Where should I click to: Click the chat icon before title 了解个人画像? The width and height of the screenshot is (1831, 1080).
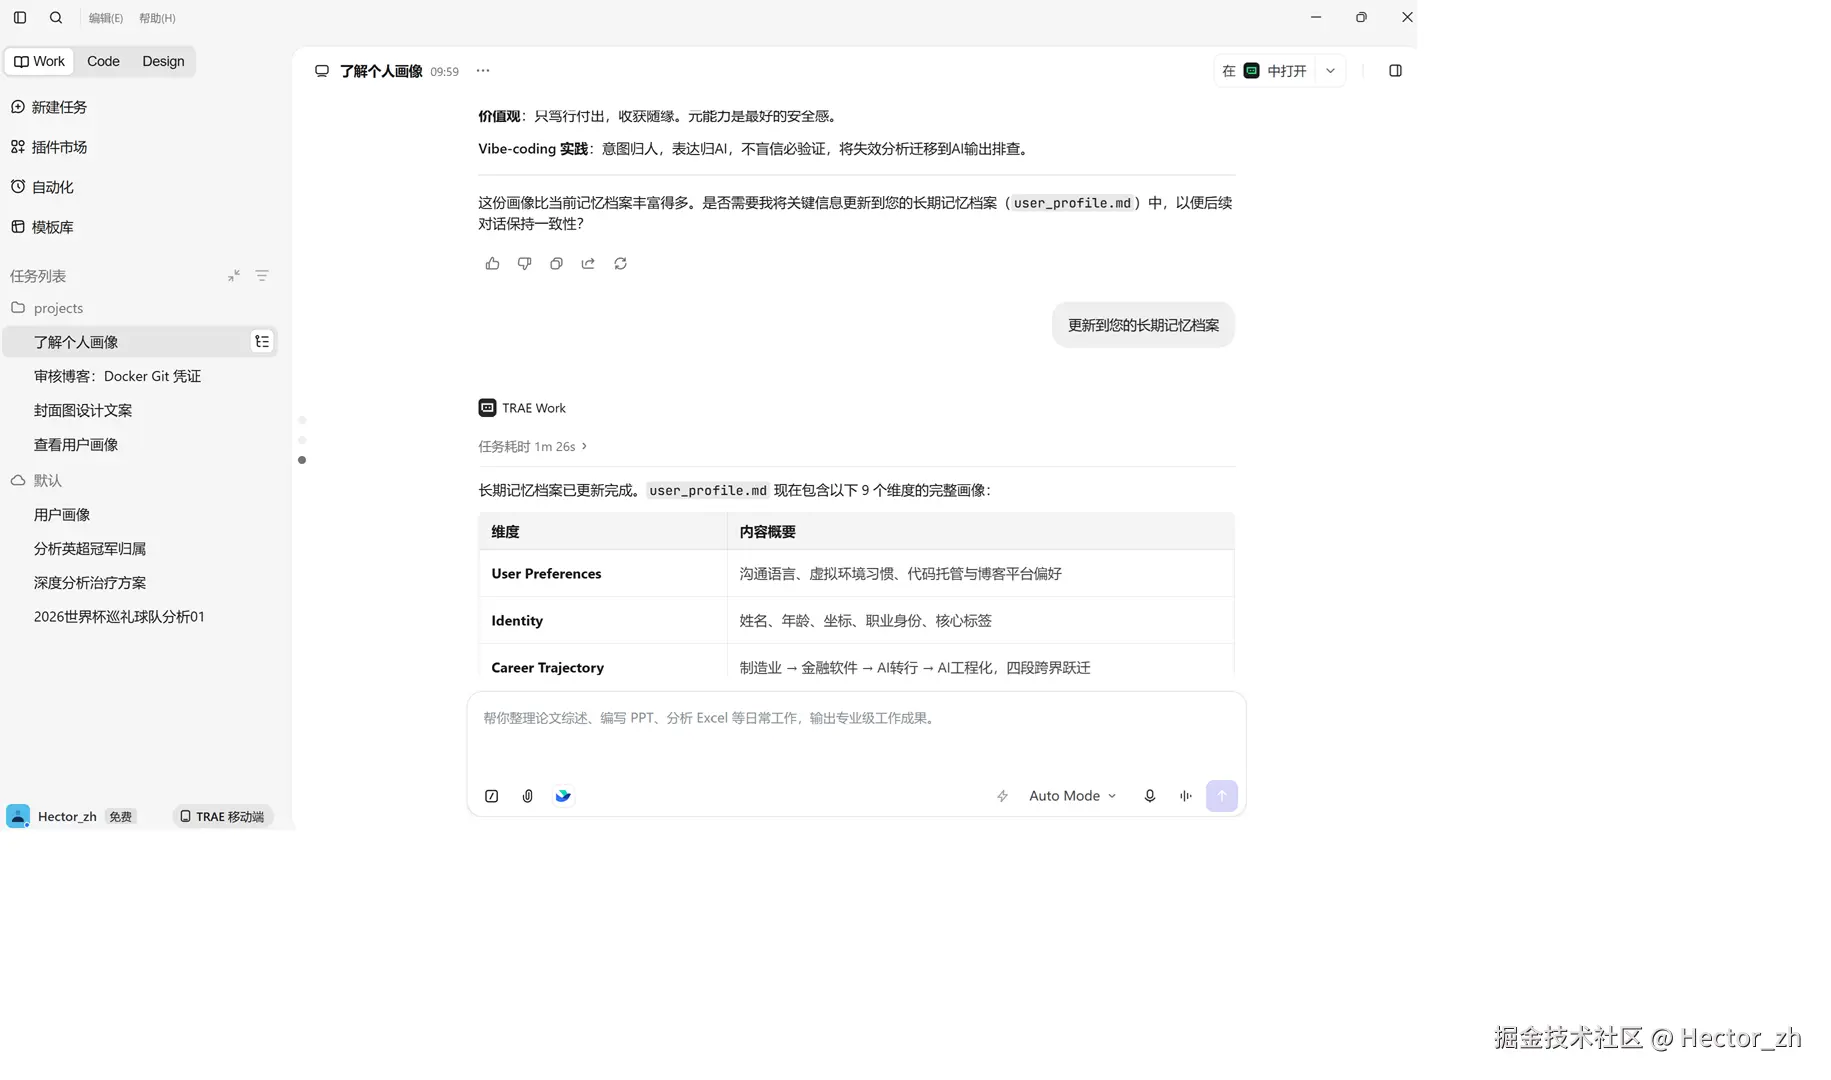pos(322,71)
